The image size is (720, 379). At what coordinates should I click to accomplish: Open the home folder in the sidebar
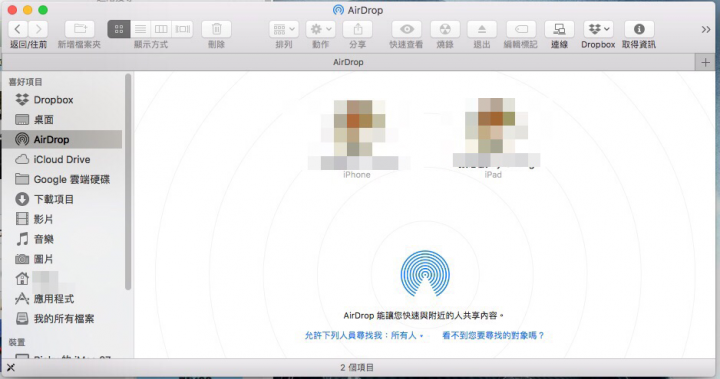[x=63, y=279]
